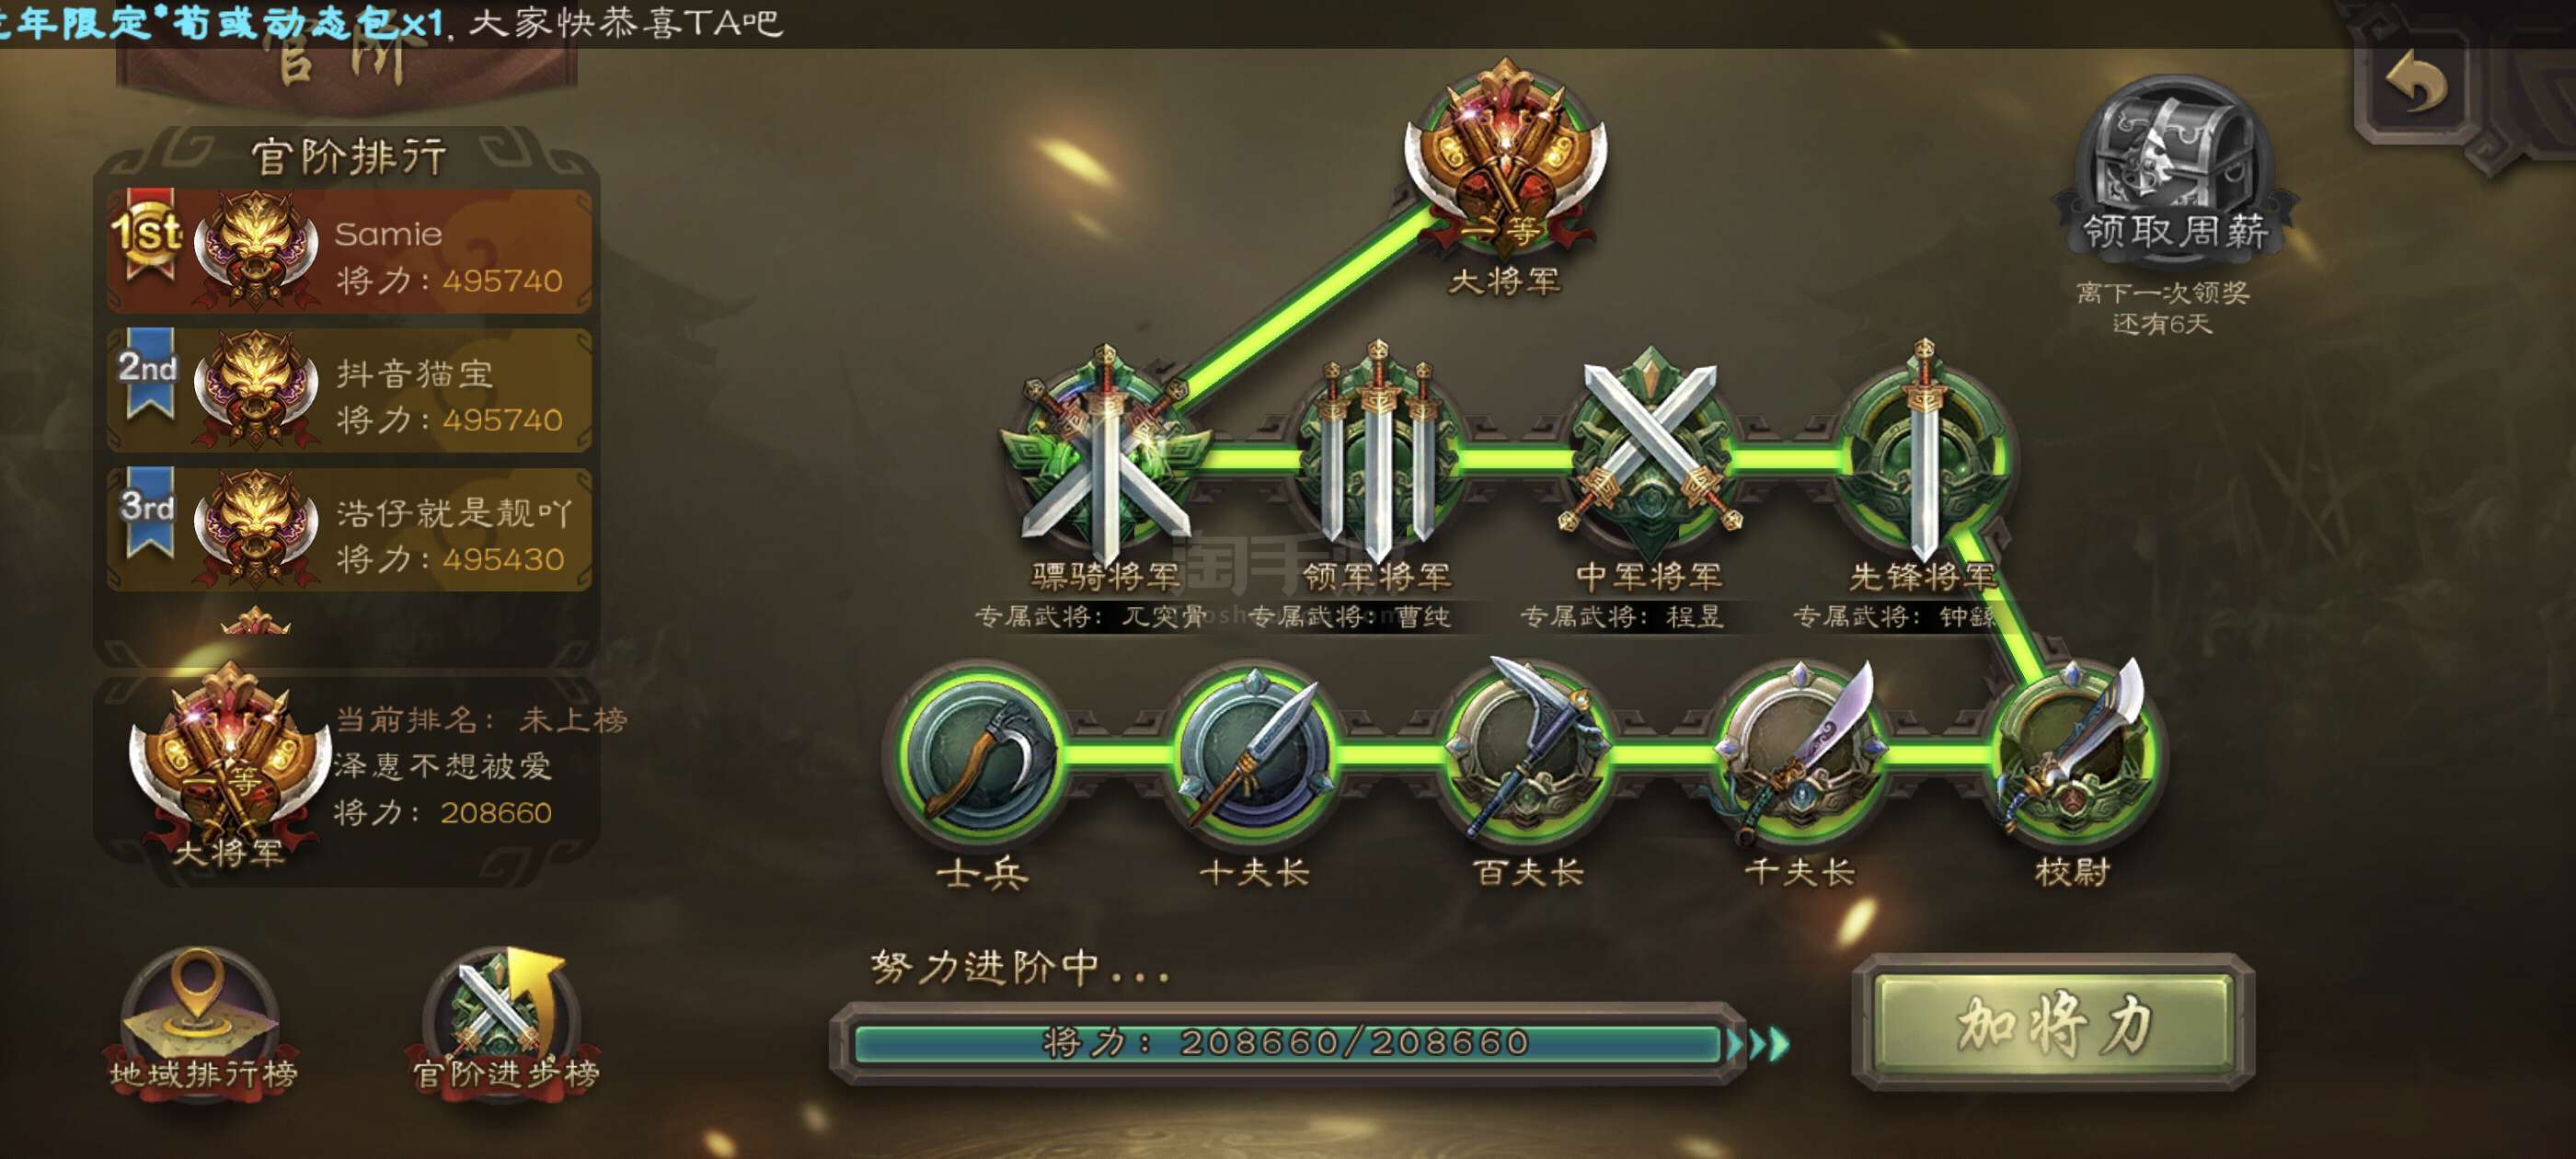Click the 将力 progress bar
2576x1159 pixels.
point(1288,1043)
